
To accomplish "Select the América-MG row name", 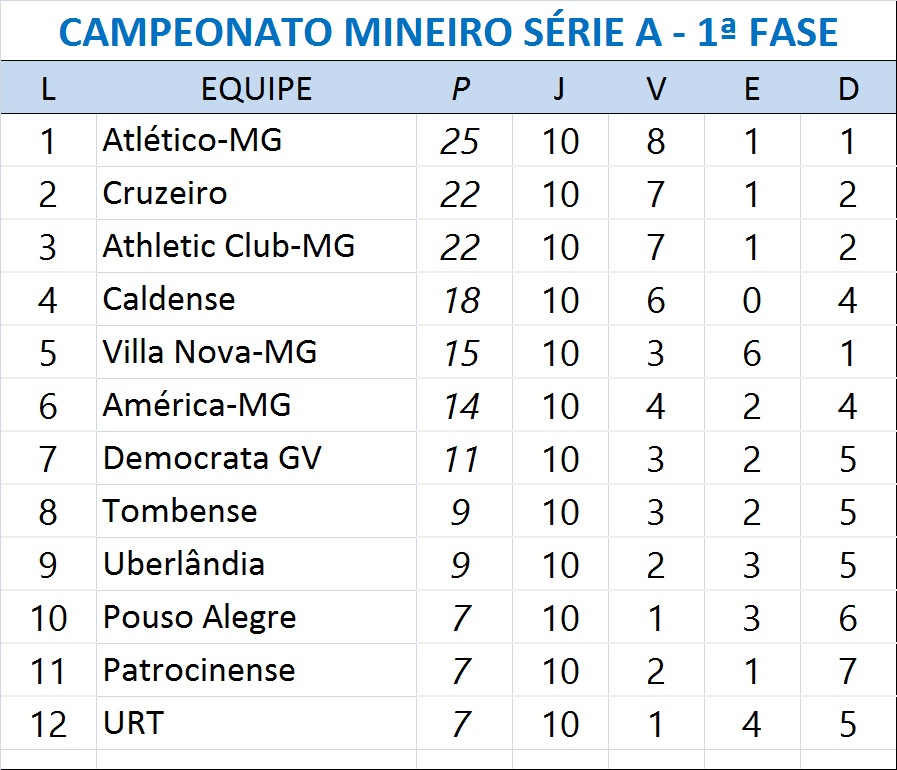I will click(x=197, y=405).
